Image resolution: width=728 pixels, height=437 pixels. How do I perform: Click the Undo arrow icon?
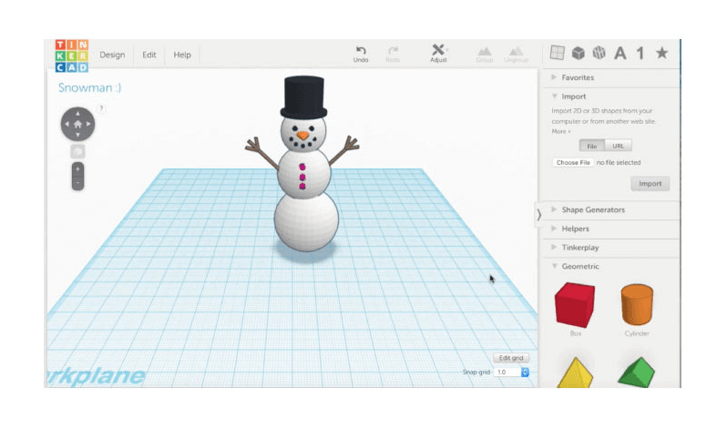[x=361, y=51]
